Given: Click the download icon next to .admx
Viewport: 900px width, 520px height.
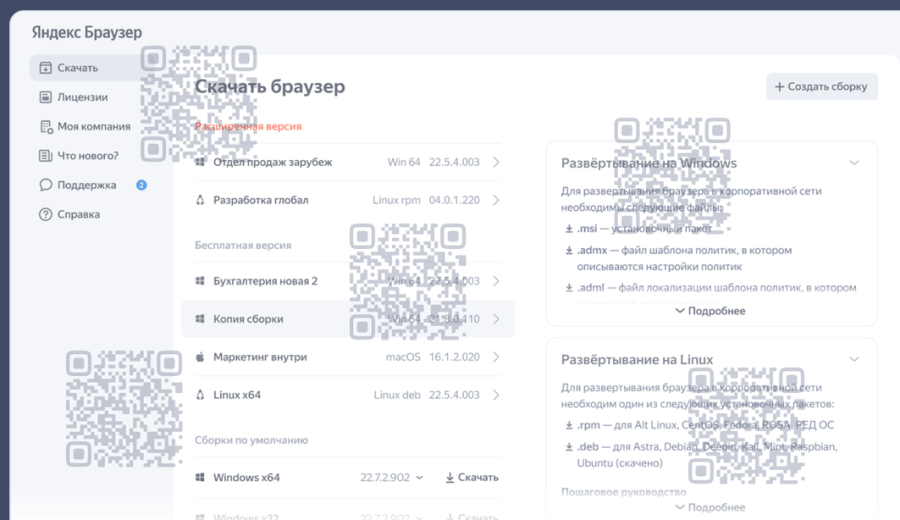Looking at the screenshot, I should coord(569,250).
